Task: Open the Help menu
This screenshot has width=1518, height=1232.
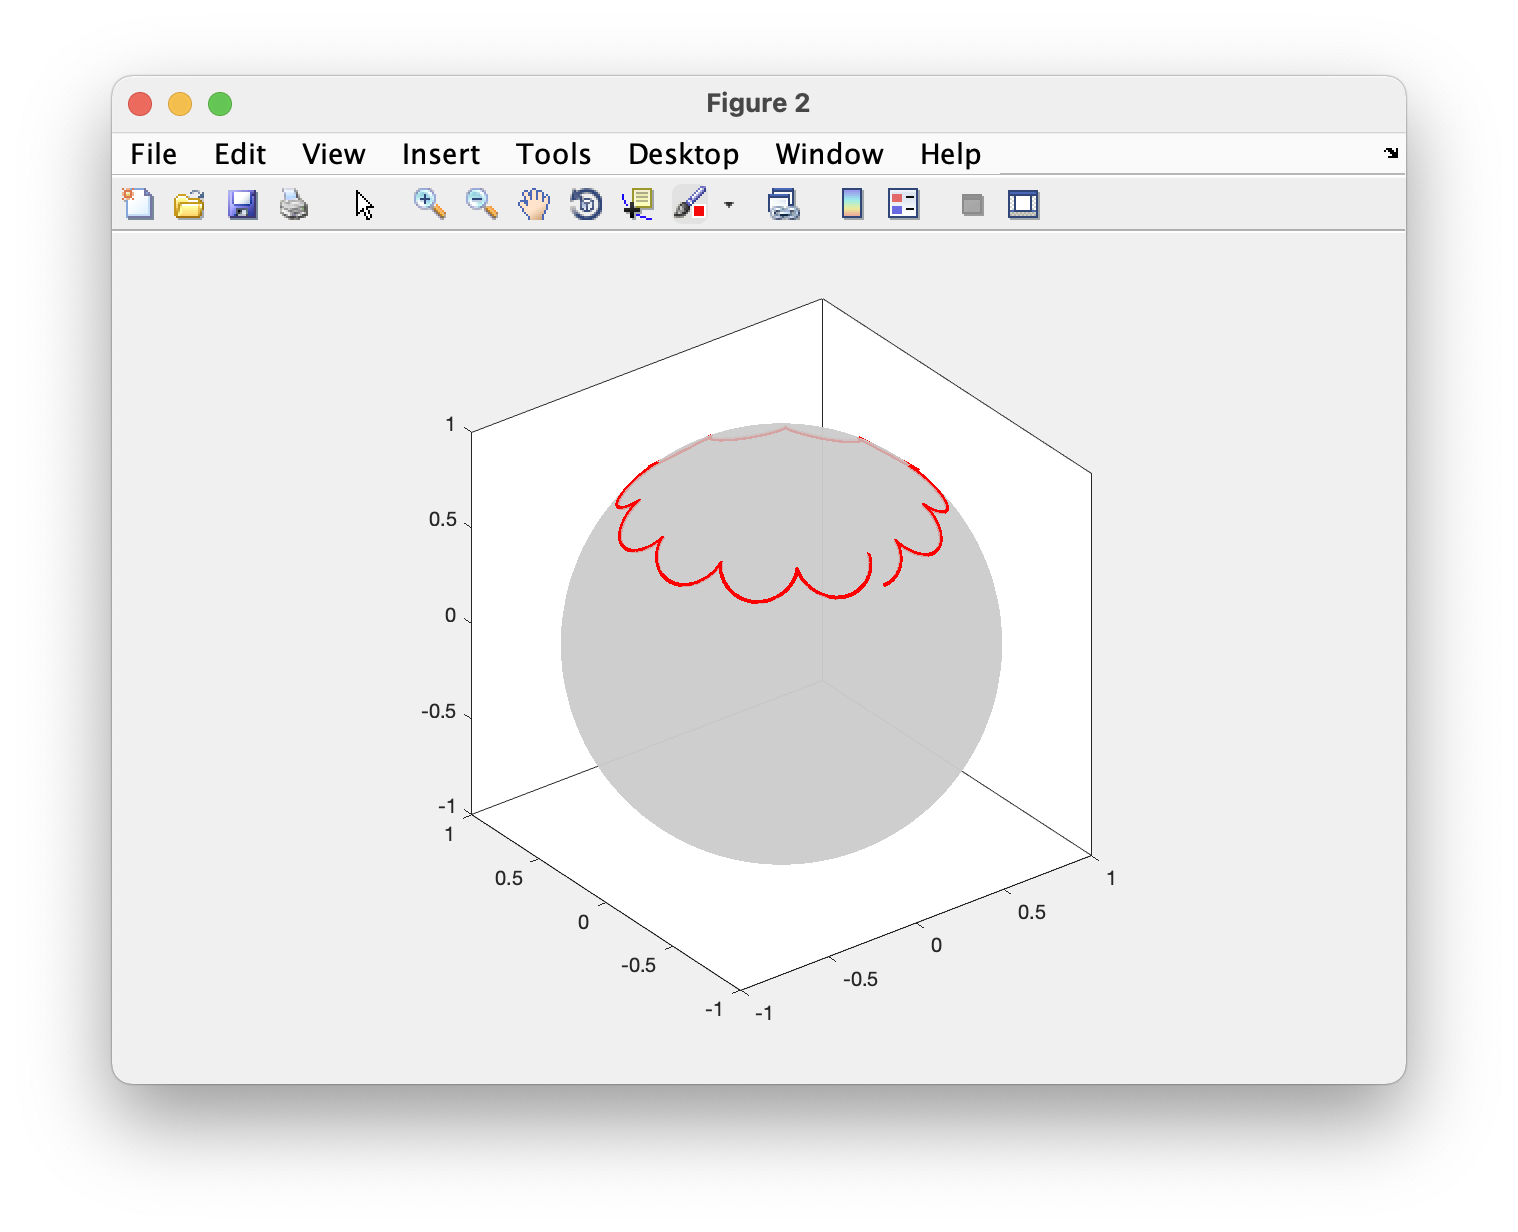Action: pyautogui.click(x=951, y=154)
